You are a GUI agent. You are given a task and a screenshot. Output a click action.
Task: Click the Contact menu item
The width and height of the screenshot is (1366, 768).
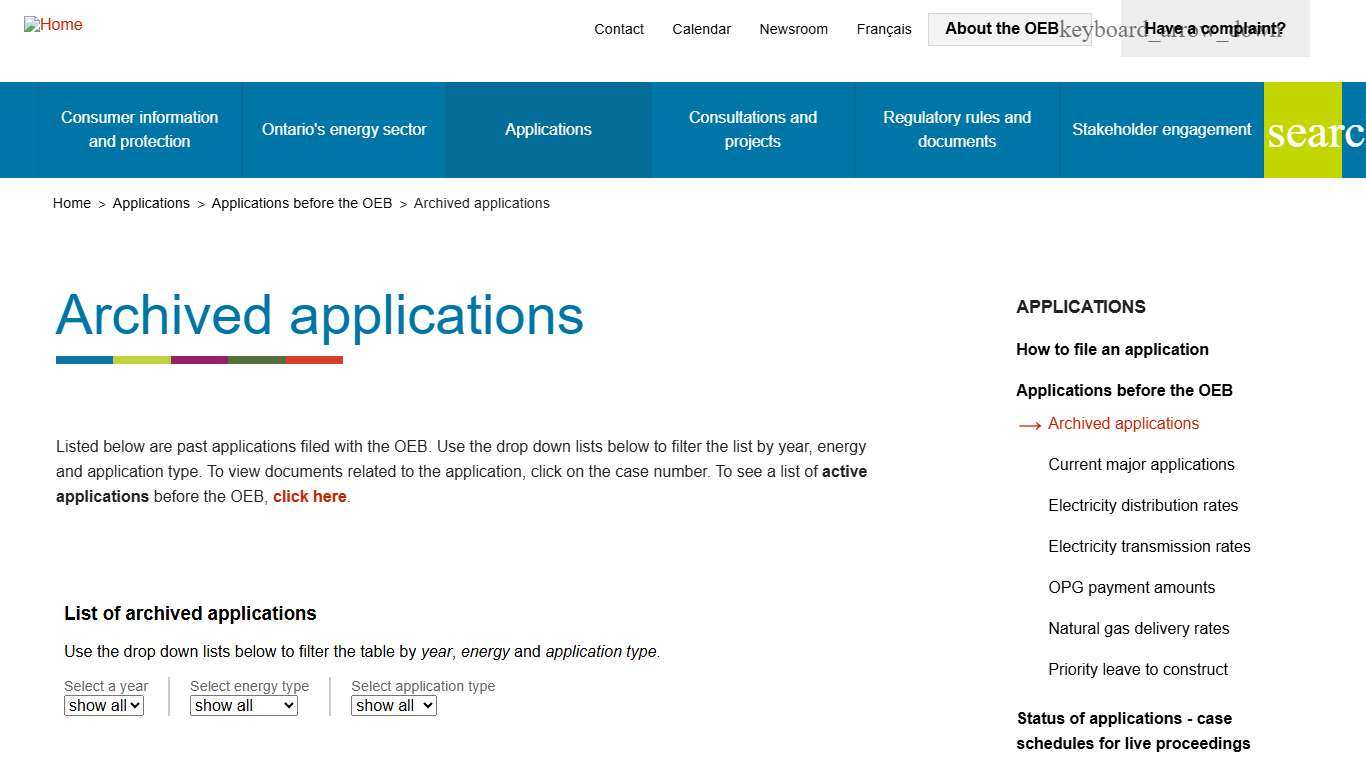[619, 29]
